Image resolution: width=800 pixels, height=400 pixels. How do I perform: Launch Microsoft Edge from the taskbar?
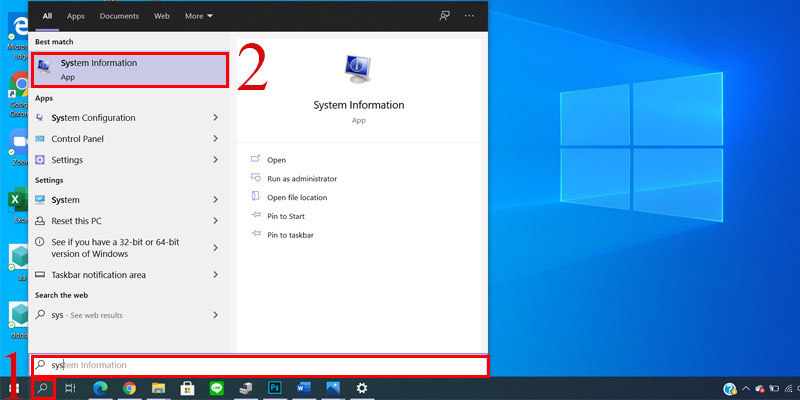tap(100, 389)
